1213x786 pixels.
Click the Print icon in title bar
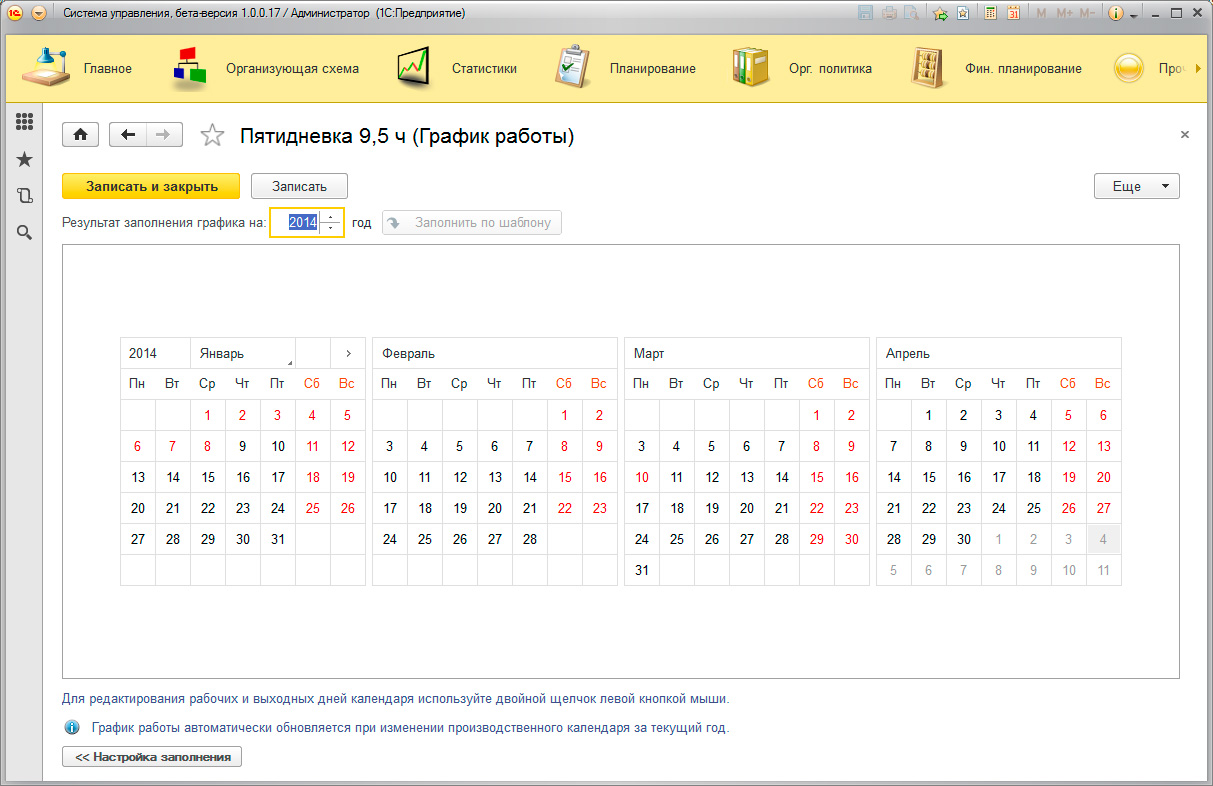(x=888, y=14)
